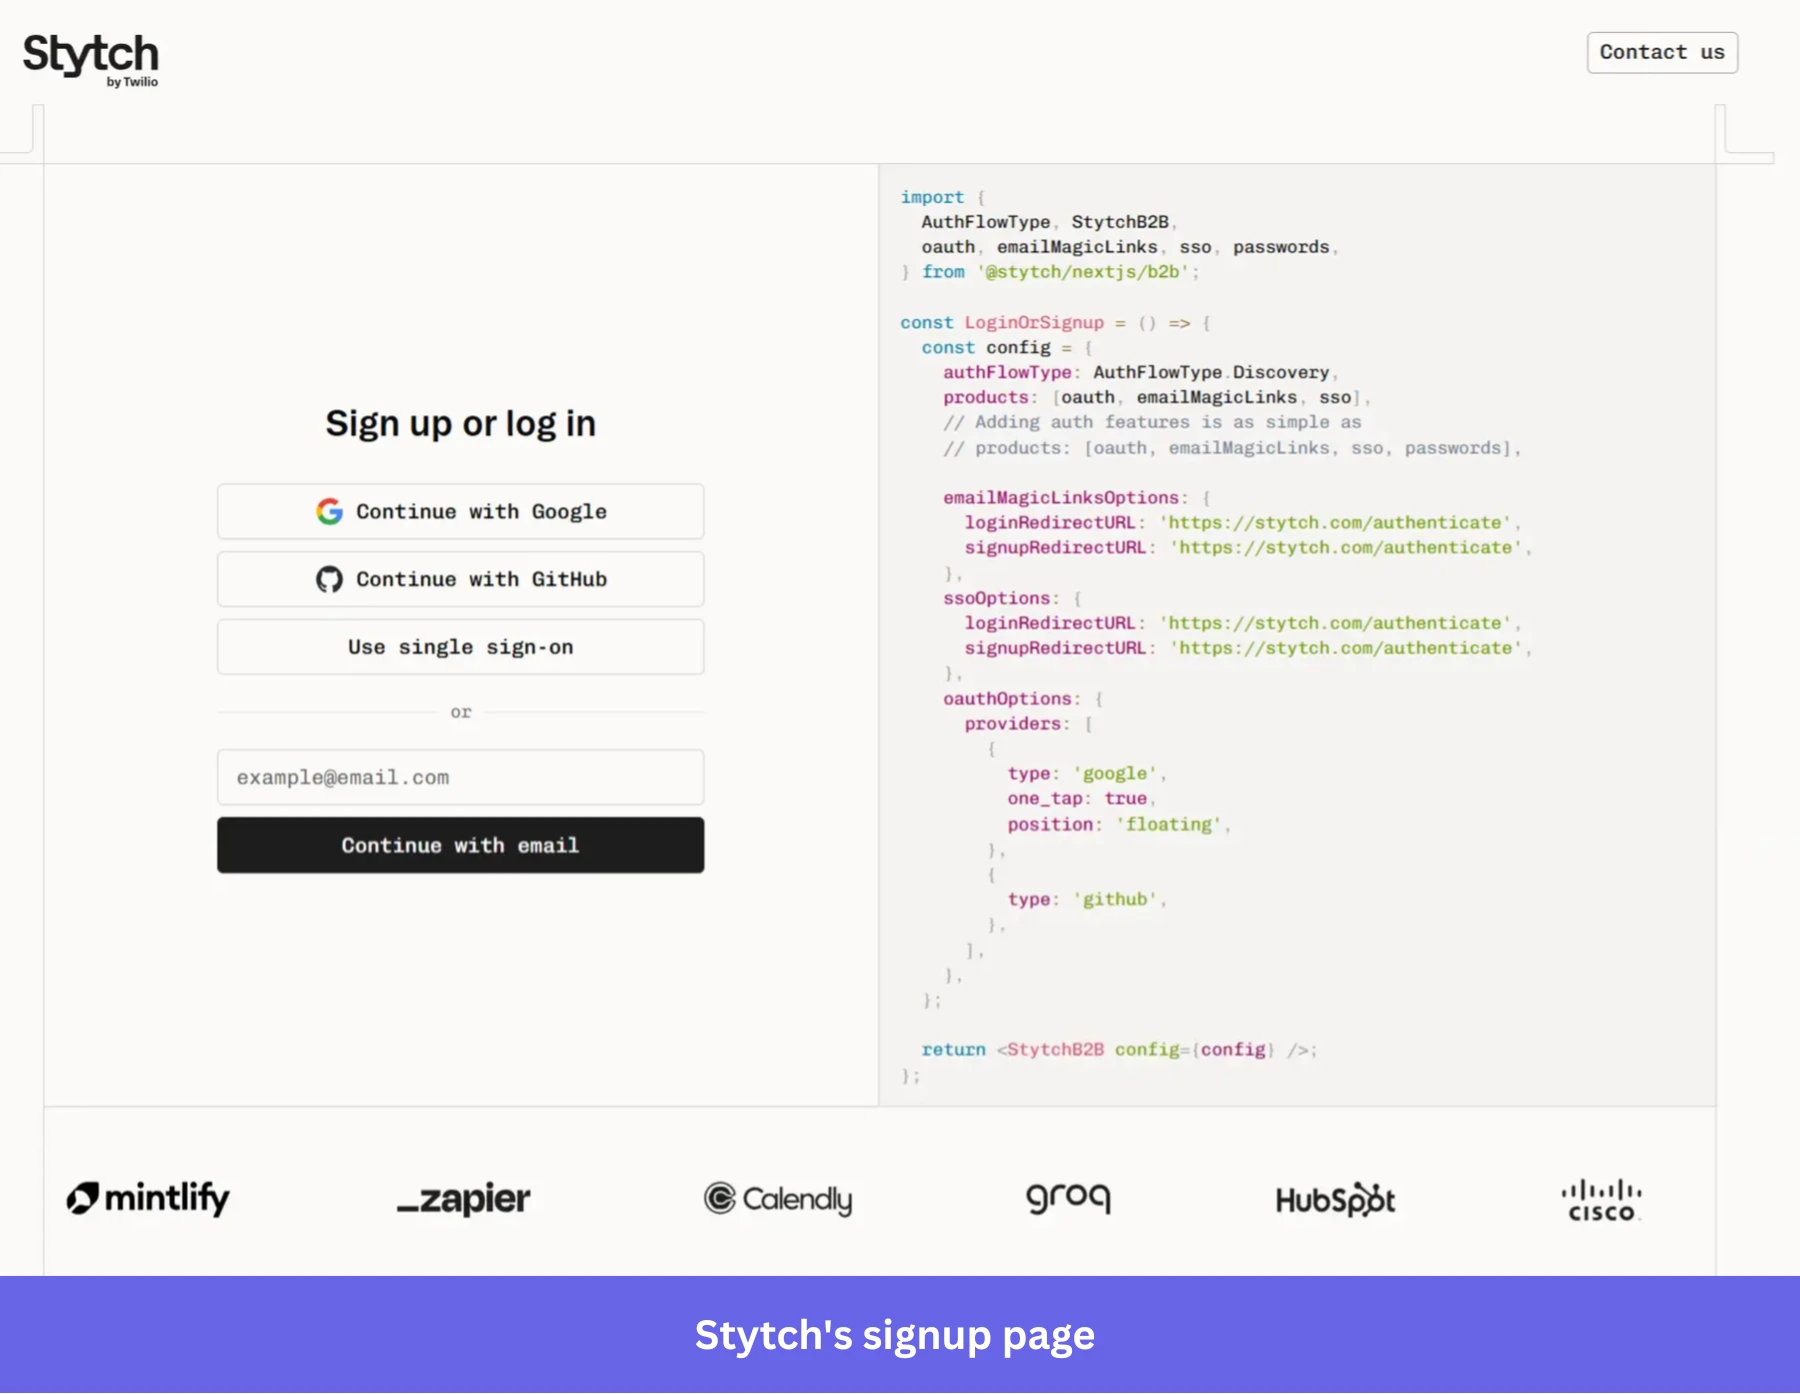This screenshot has height=1394, width=1800.
Task: Submit with Continue with email
Action: [460, 846]
